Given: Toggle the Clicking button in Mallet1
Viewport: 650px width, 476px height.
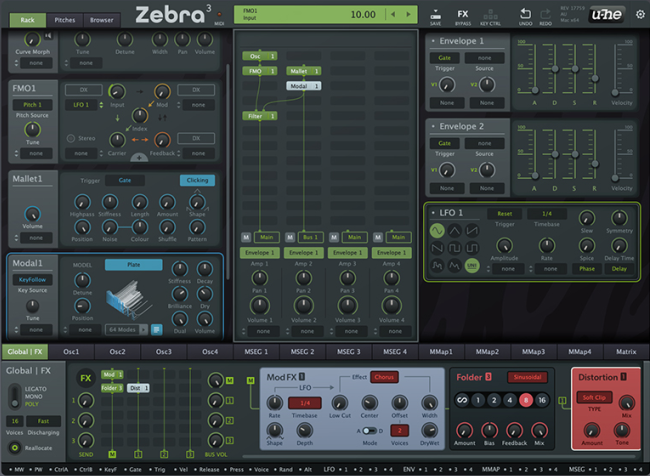Looking at the screenshot, I should 197,180.
